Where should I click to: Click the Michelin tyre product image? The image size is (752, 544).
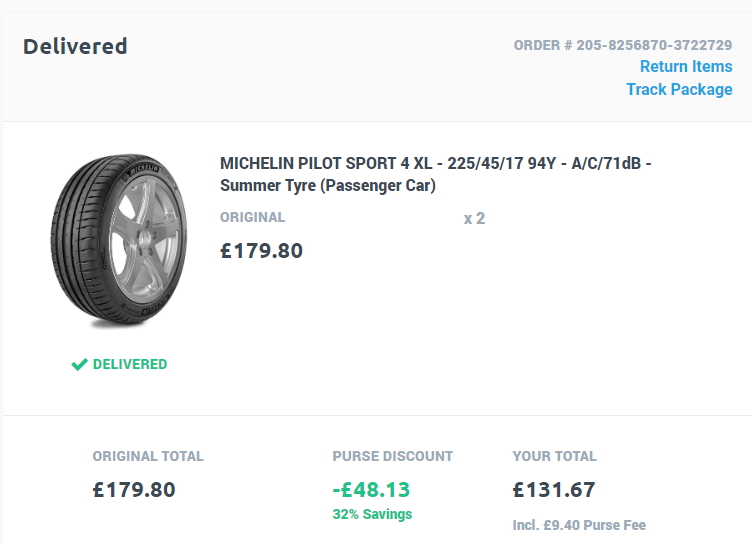coord(119,240)
